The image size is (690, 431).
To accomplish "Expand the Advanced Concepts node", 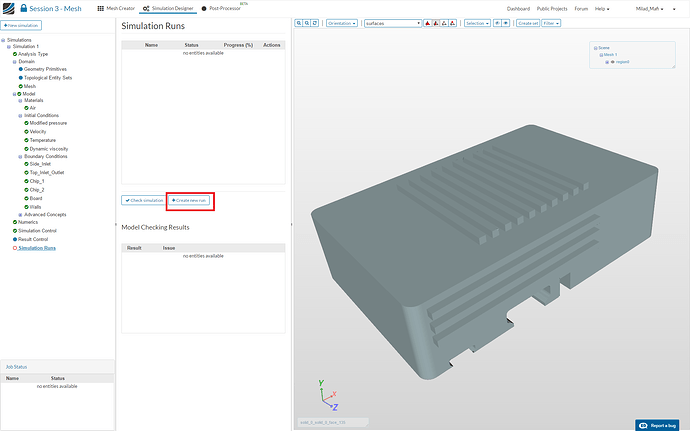I will tap(20, 215).
